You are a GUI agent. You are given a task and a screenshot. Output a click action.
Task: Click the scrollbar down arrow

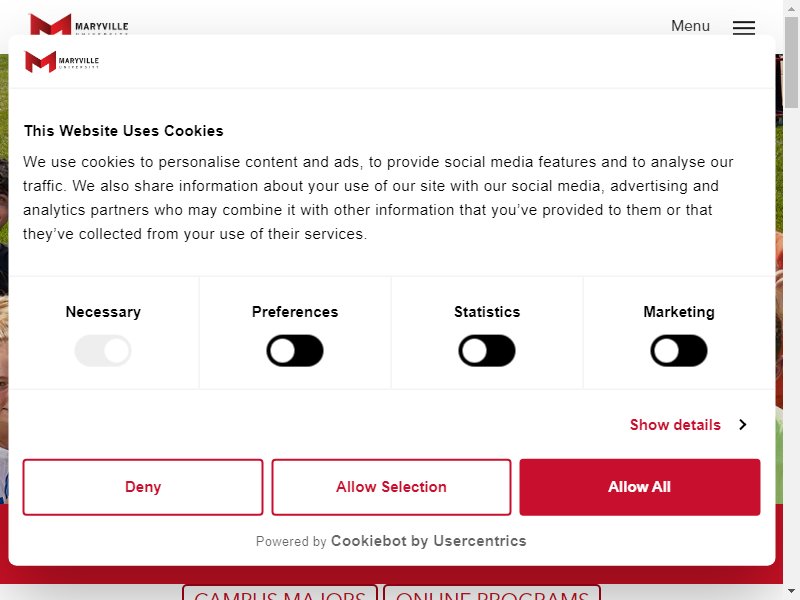click(791, 592)
